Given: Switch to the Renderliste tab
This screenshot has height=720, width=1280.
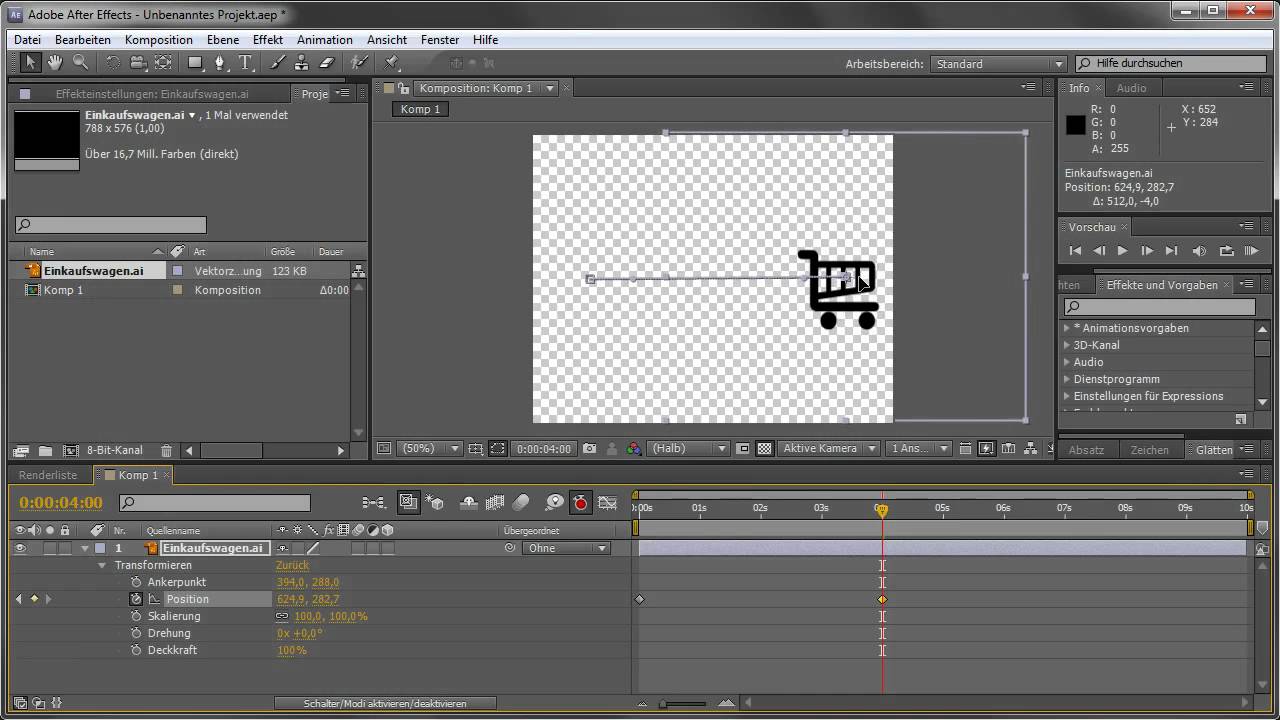Looking at the screenshot, I should tap(48, 475).
